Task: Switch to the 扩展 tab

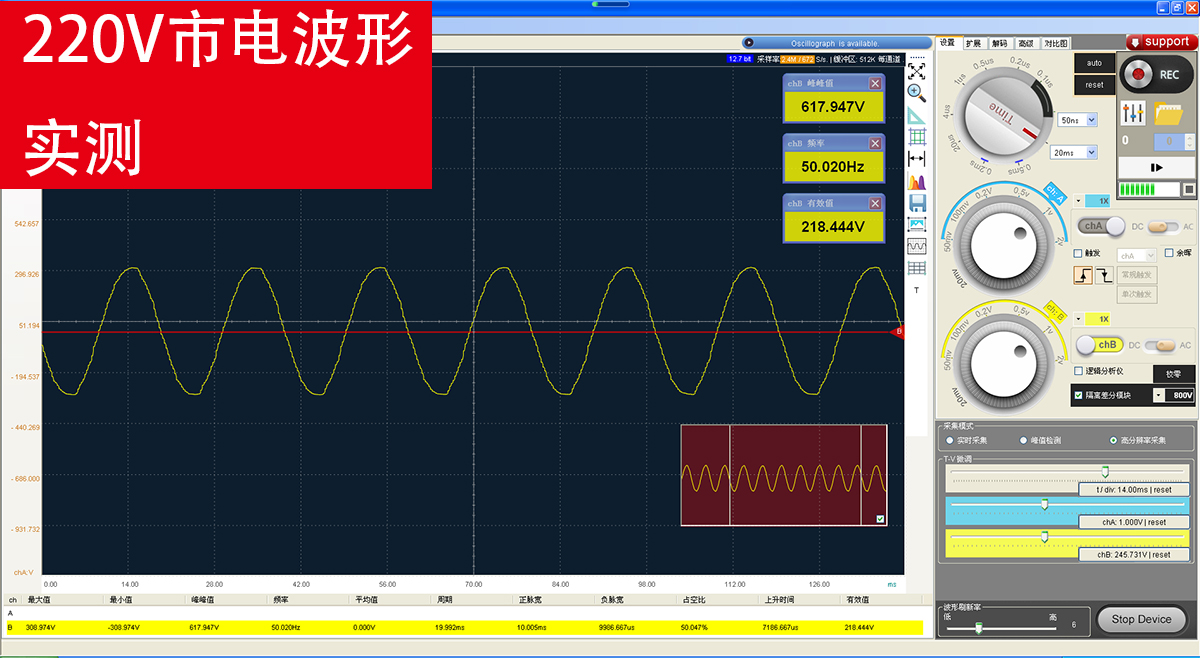Action: (973, 43)
